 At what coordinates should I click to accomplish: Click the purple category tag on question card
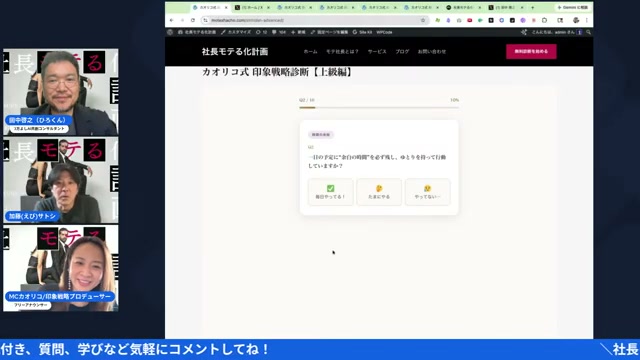click(x=321, y=135)
